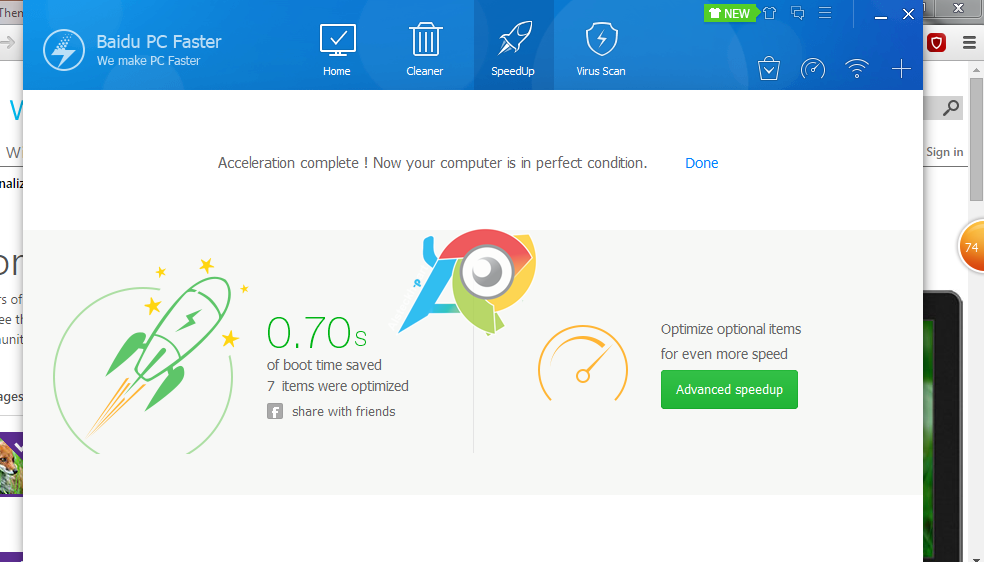This screenshot has height=562, width=984.
Task: Click the orange speedometer gauge graphic
Action: click(583, 364)
